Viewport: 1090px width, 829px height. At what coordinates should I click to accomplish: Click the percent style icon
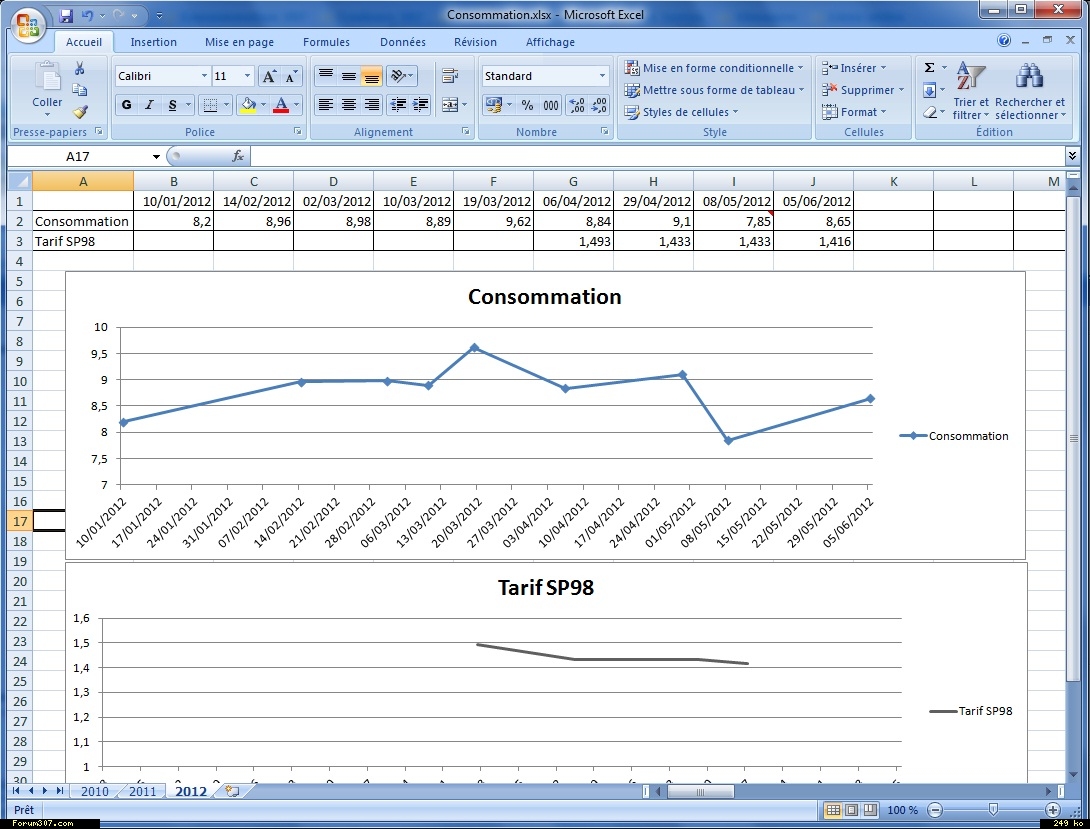click(525, 105)
